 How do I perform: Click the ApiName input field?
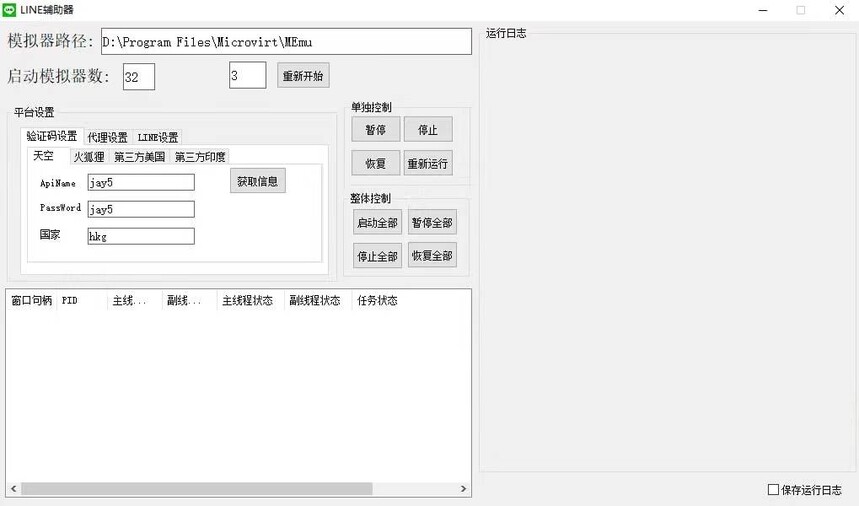(141, 182)
